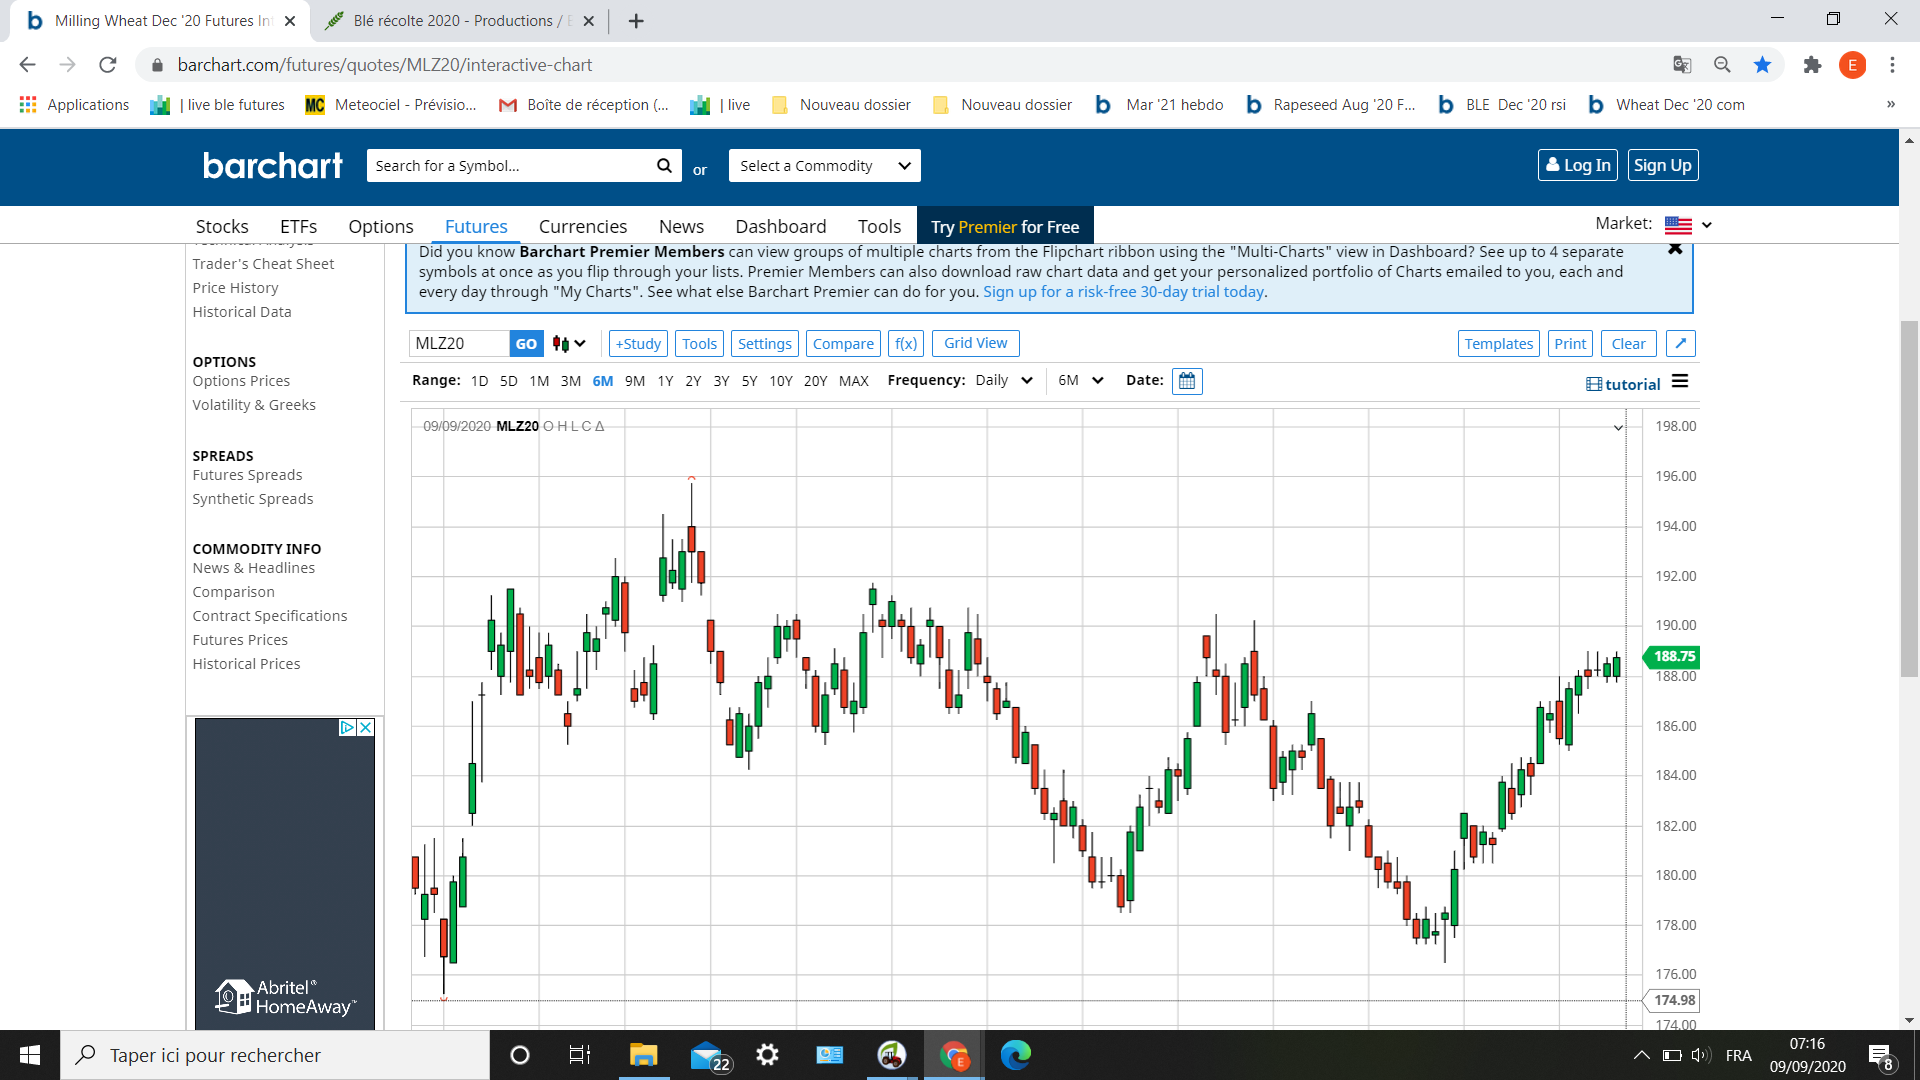Open the Currencies menu tab
1920x1080 pixels.
(582, 227)
